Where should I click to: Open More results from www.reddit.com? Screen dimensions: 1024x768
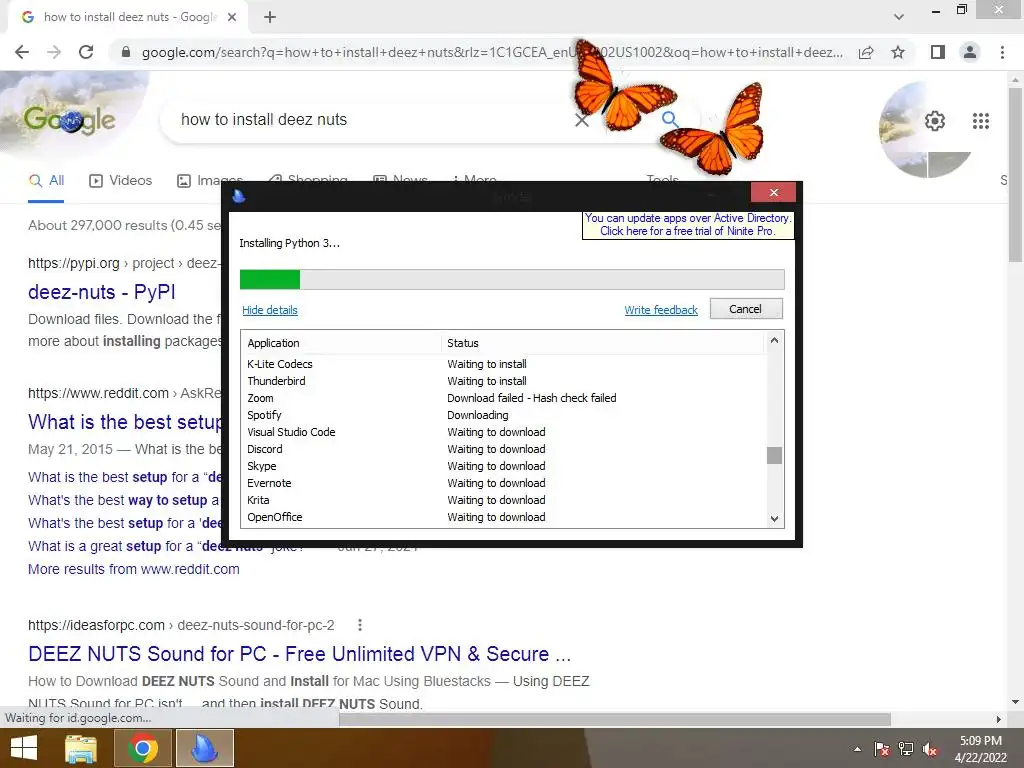point(133,569)
